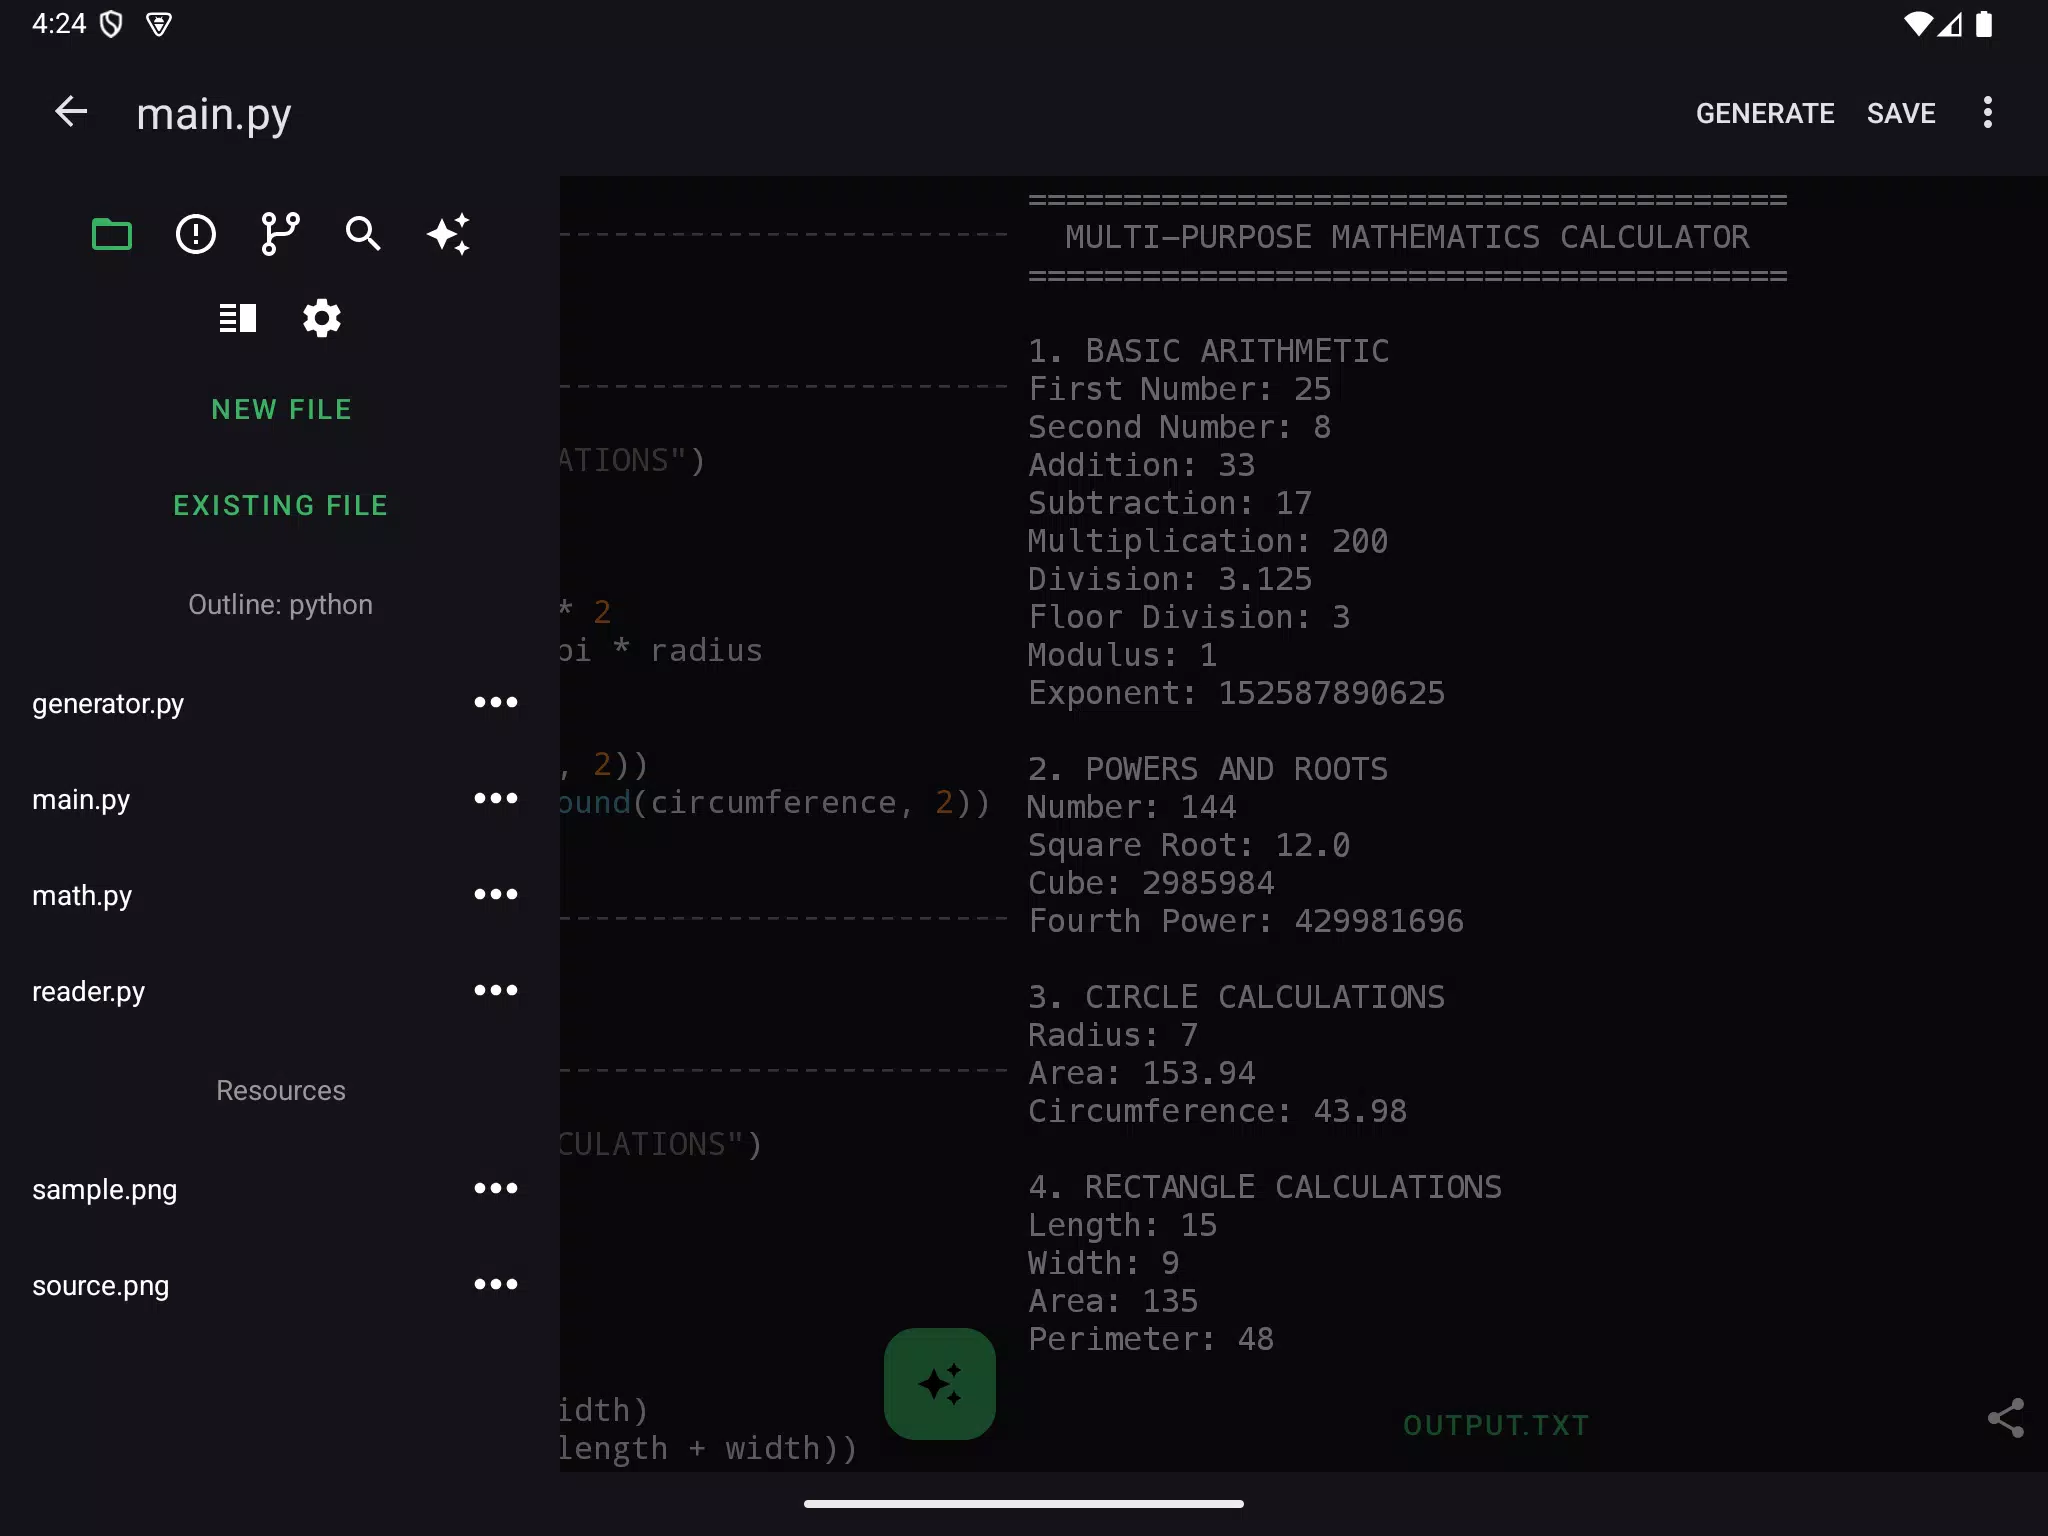Tap the share icon beside OUTPUT.TXT
2048x1536 pixels.
coord(2006,1418)
